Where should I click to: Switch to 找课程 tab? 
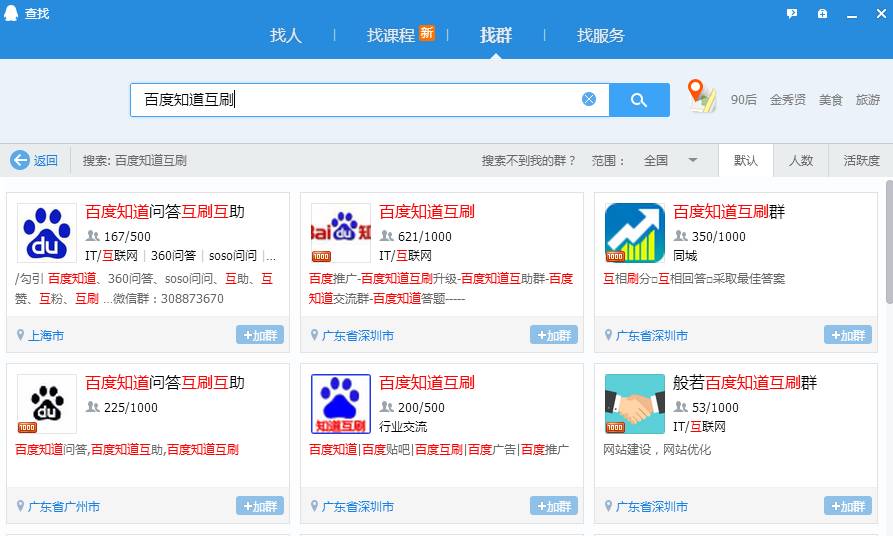(x=391, y=35)
